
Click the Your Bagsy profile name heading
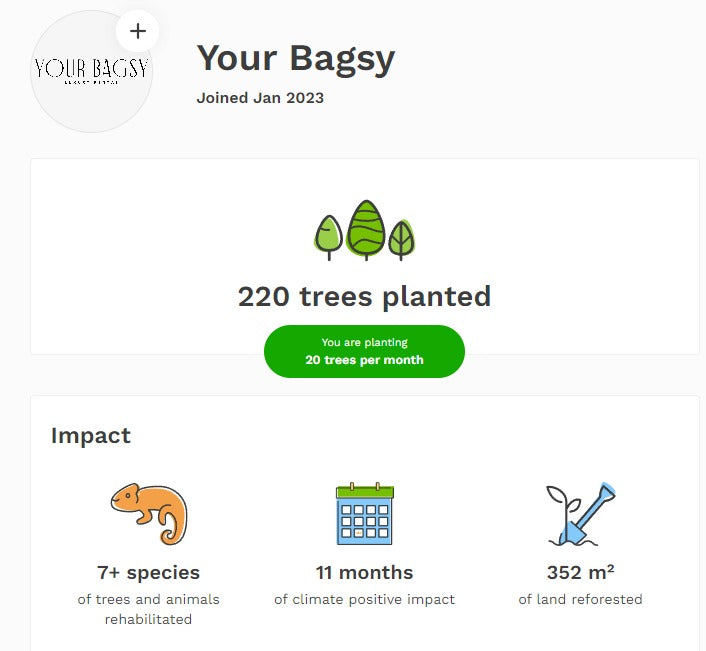pyautogui.click(x=295, y=58)
